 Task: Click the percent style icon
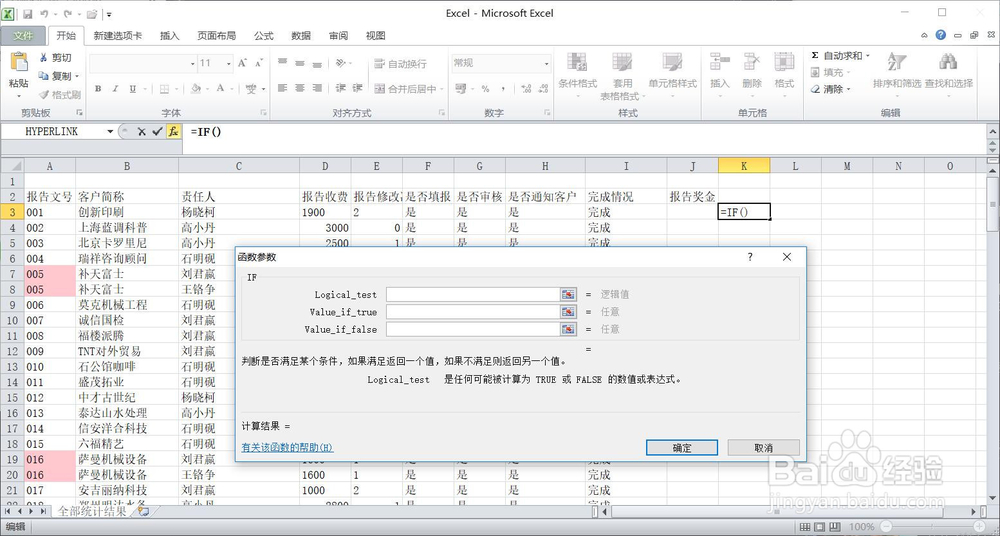coord(485,89)
